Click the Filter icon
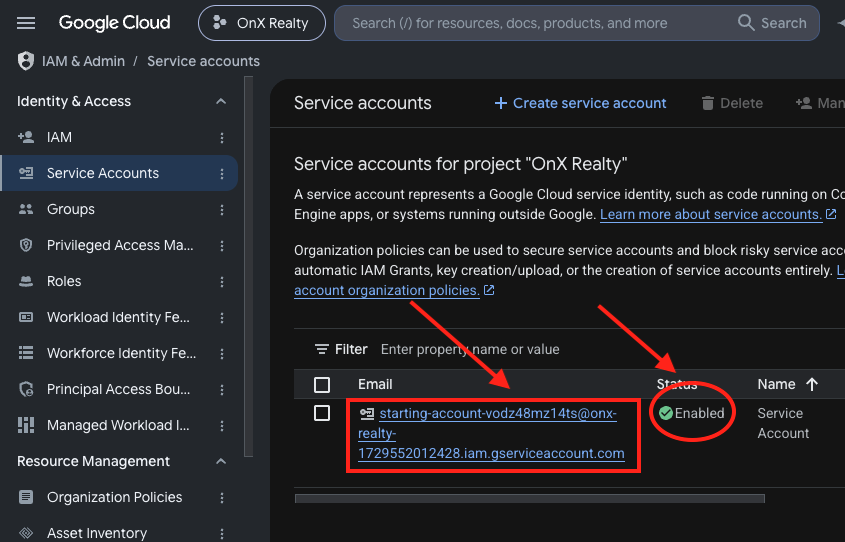 322,349
